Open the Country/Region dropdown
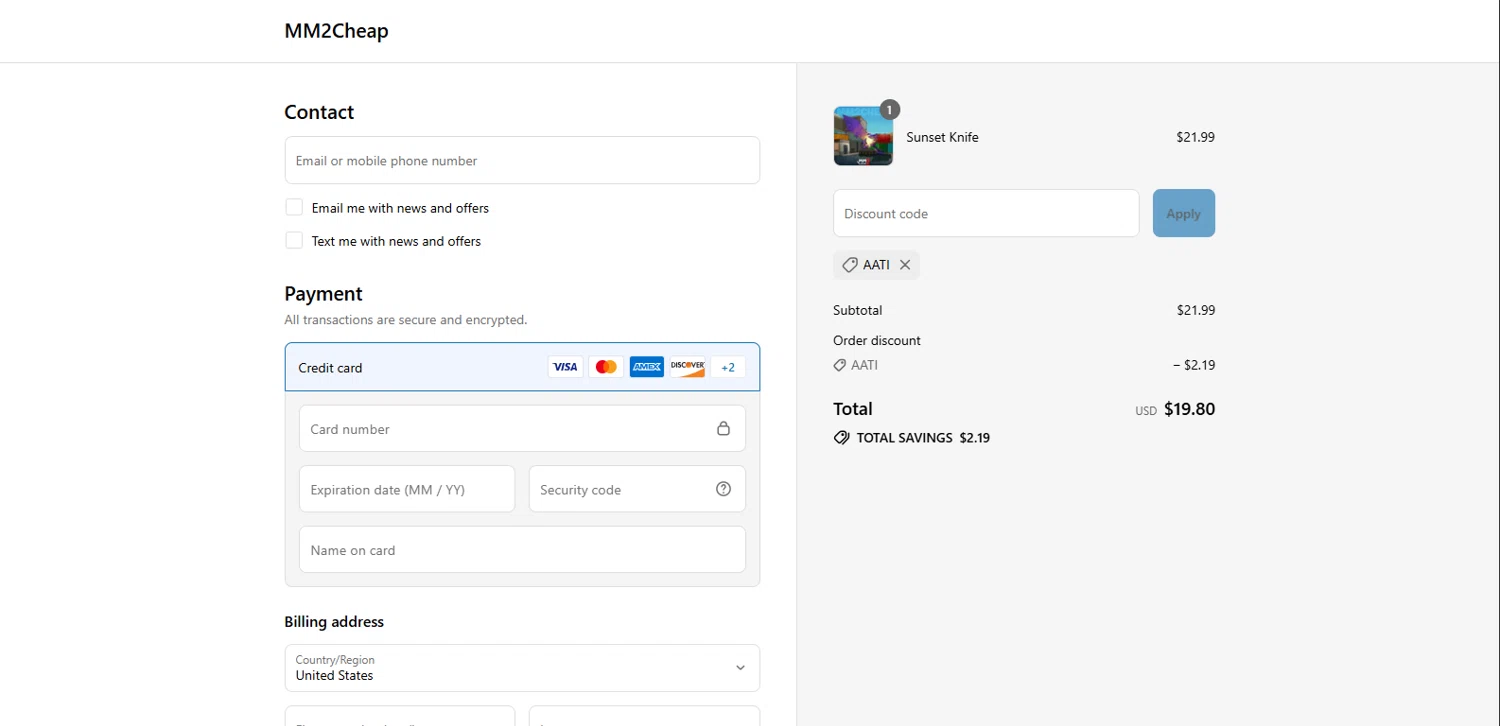Viewport: 1500px width, 726px height. click(x=522, y=668)
